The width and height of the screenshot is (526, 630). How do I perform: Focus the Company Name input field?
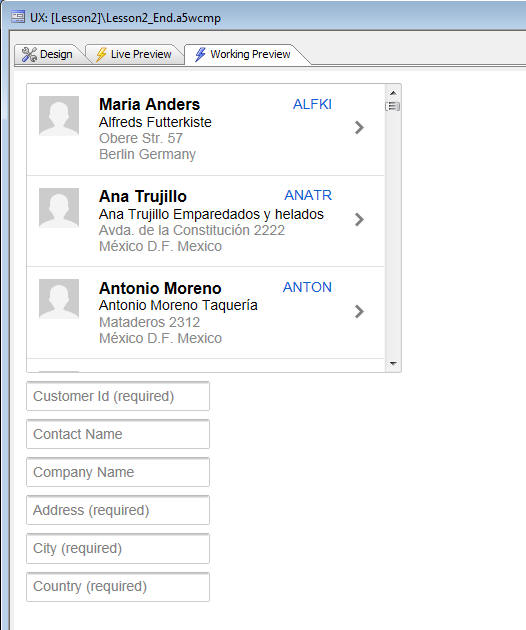118,472
